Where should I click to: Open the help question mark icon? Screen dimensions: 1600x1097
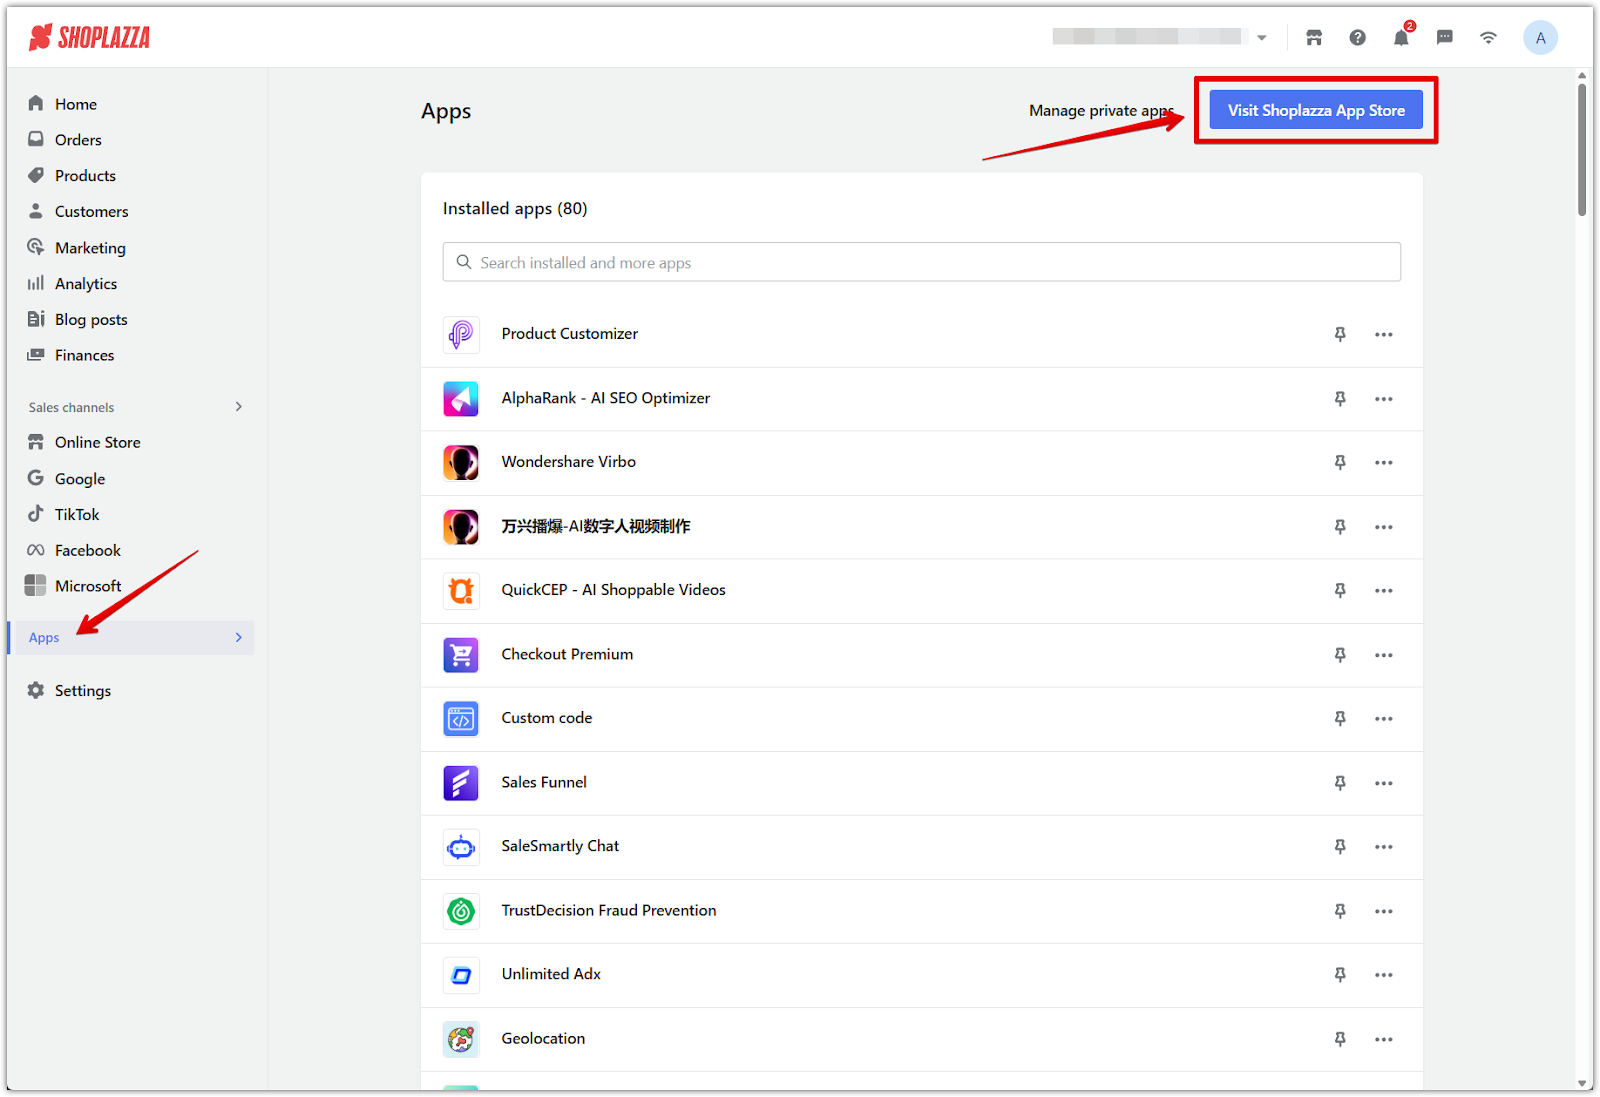[1357, 38]
